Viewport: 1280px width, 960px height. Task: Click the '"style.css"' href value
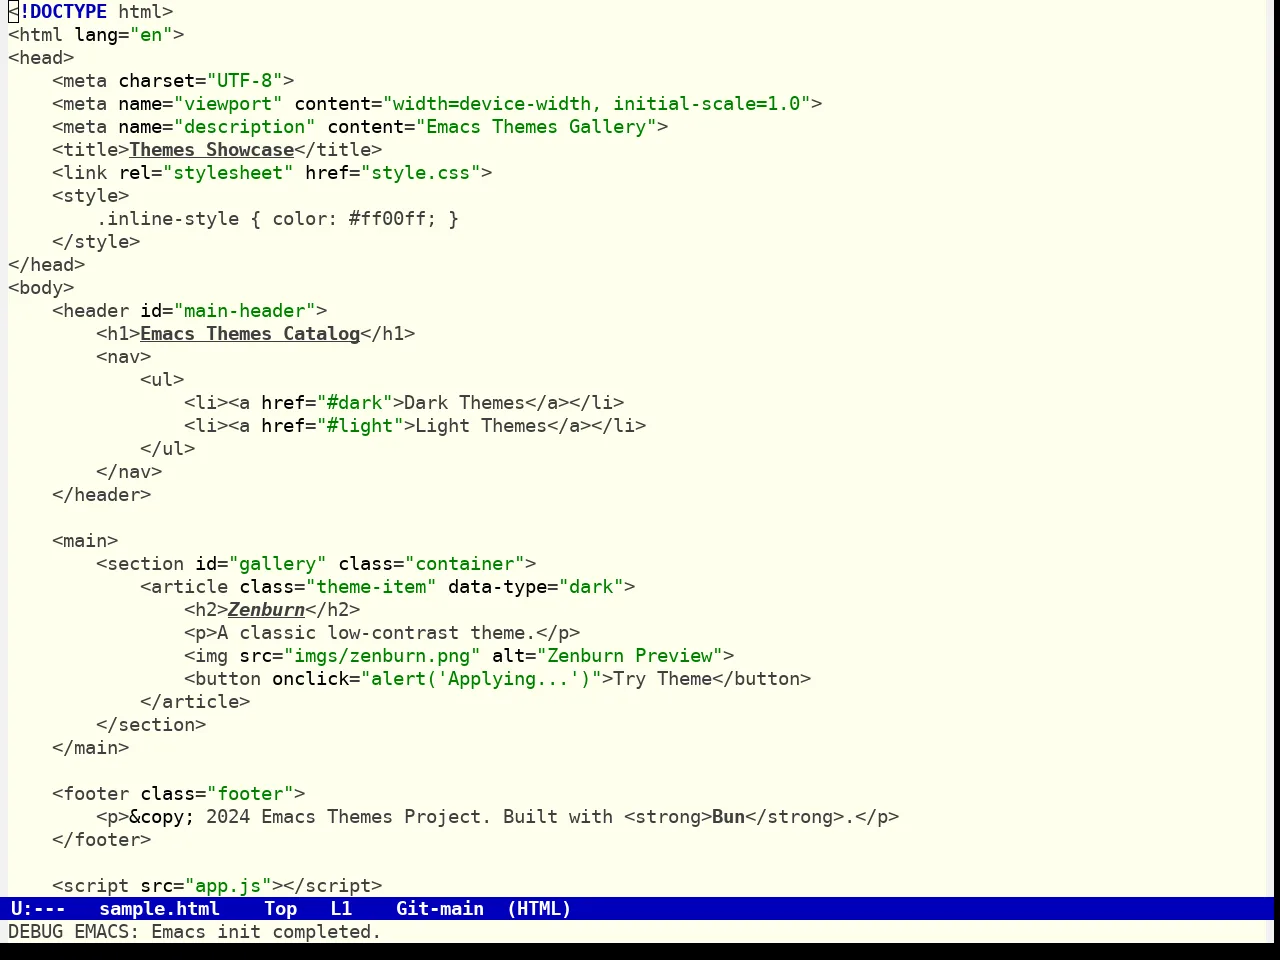click(x=421, y=173)
